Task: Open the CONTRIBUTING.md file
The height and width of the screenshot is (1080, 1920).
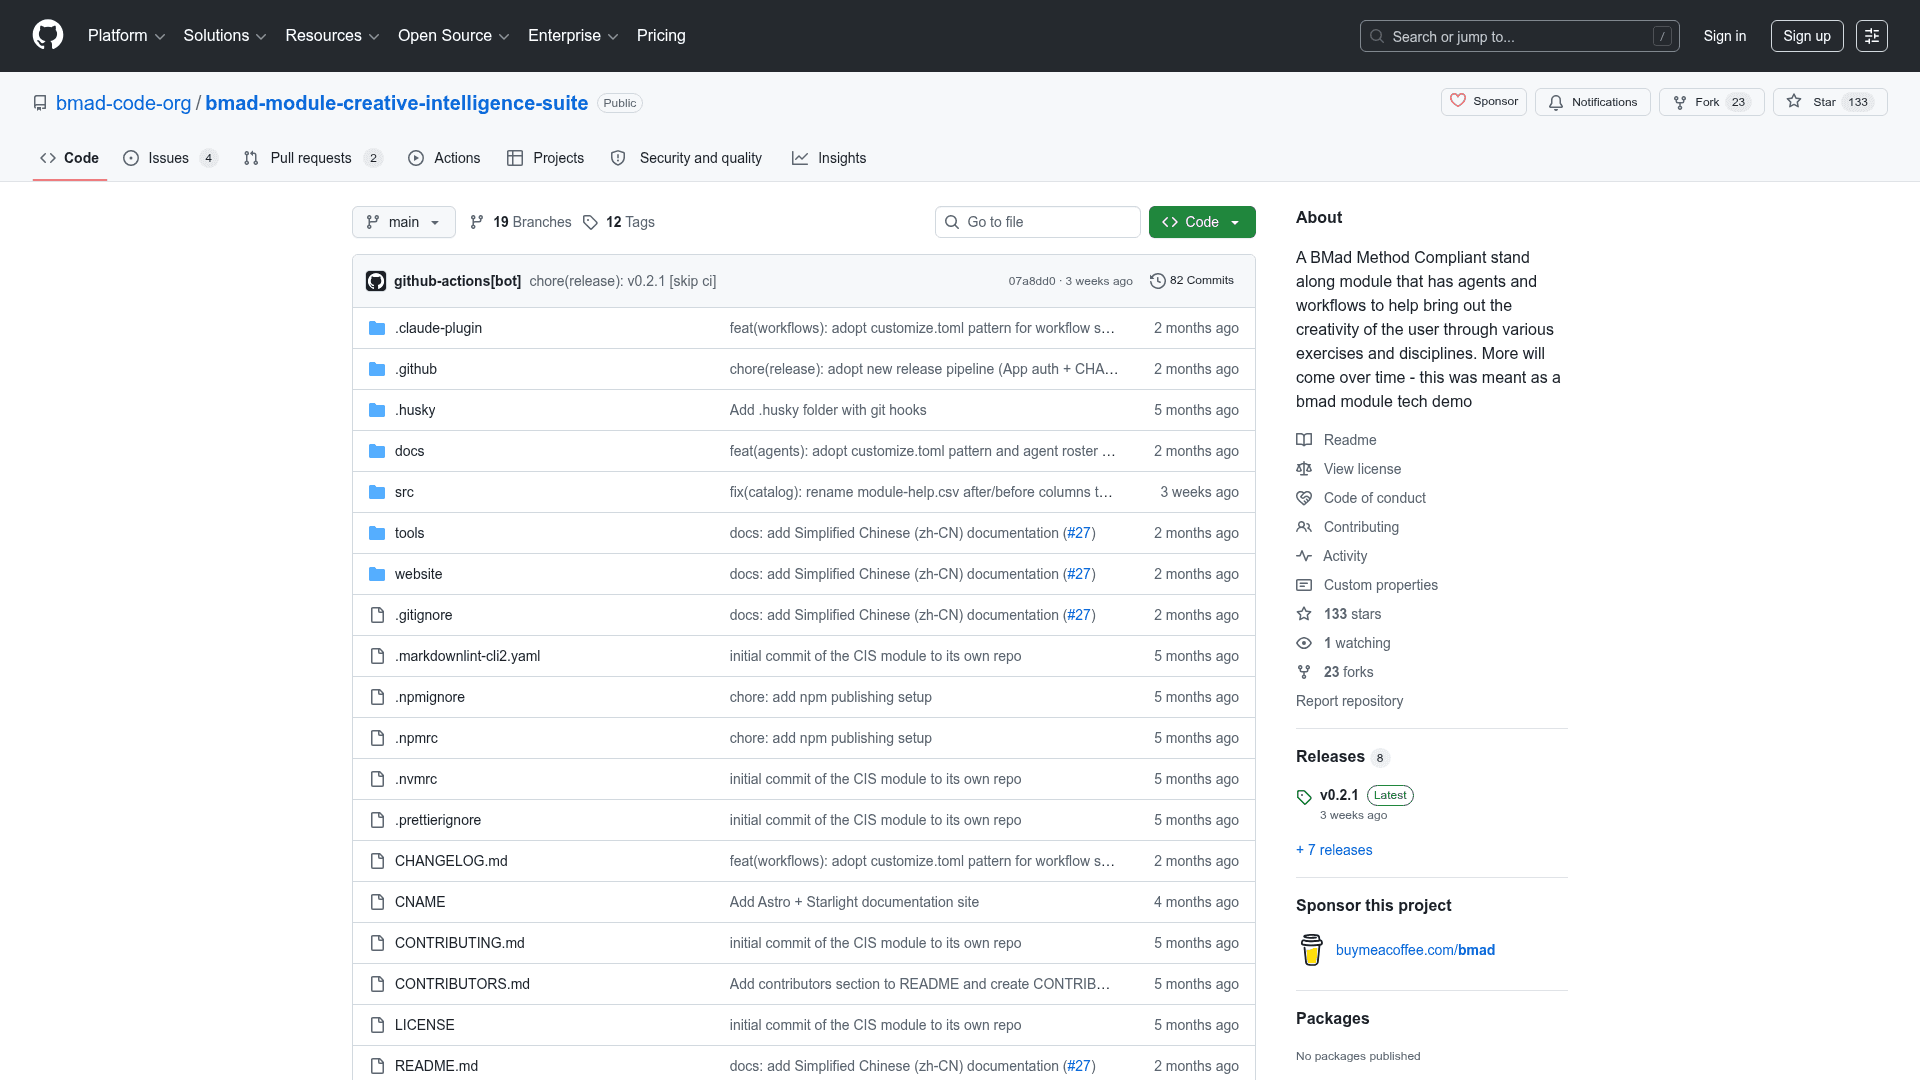Action: coord(460,943)
